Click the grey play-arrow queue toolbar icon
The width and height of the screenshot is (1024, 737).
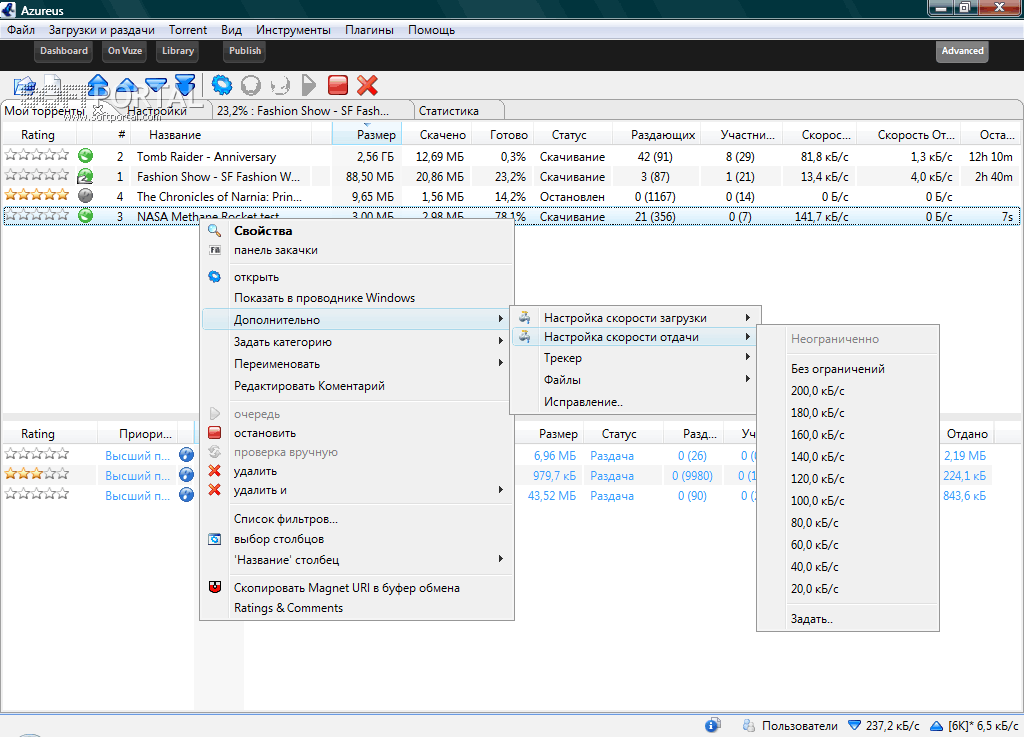coord(309,85)
